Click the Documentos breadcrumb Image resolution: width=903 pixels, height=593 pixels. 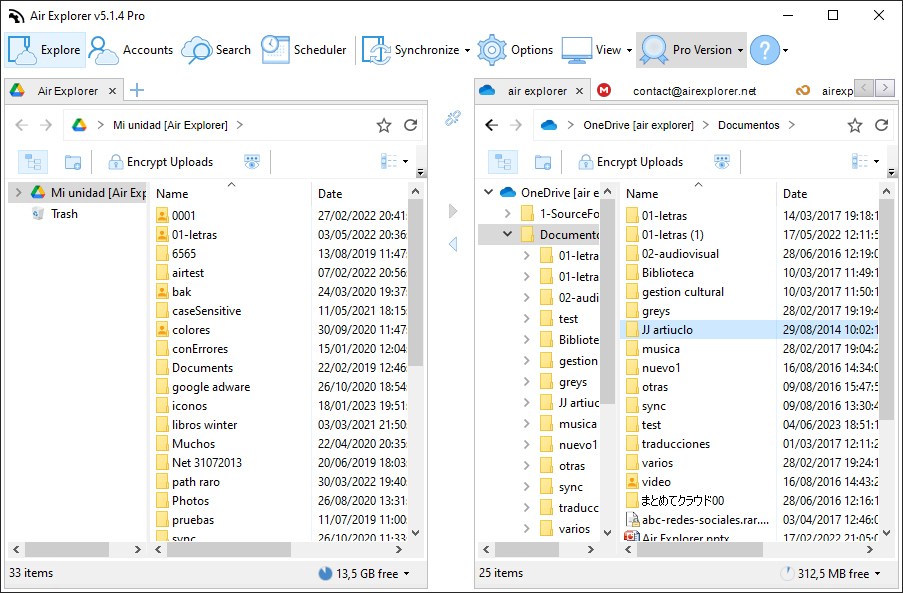coord(748,125)
